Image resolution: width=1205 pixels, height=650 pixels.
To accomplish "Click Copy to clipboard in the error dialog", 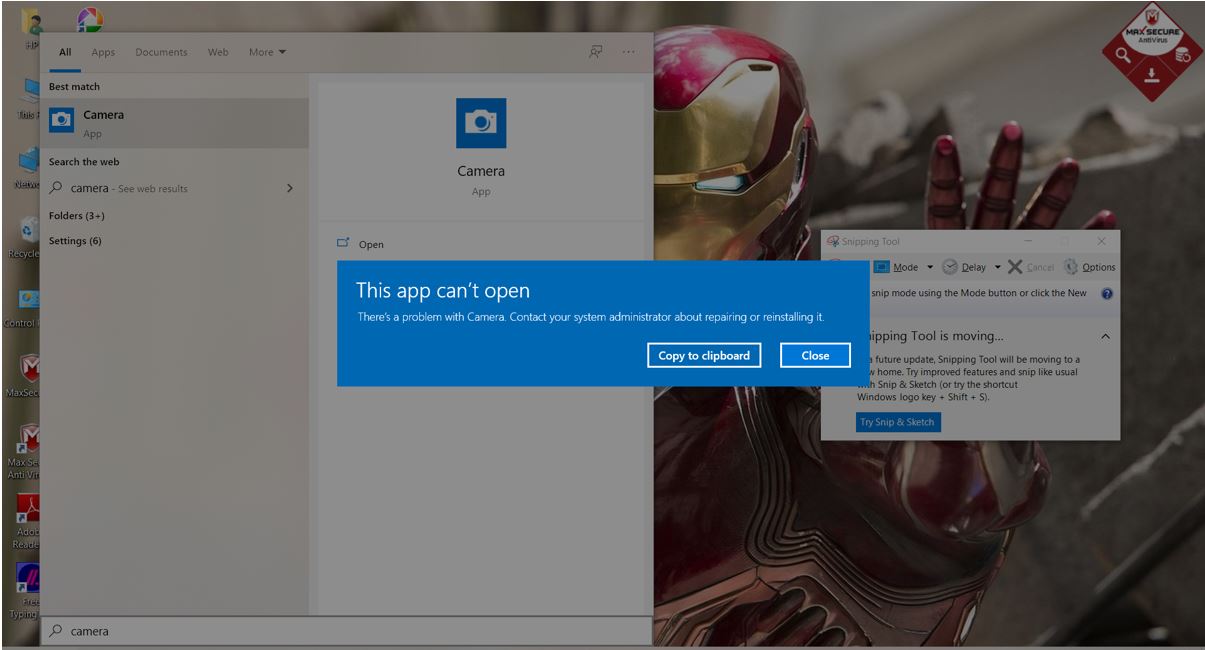I will coord(704,355).
